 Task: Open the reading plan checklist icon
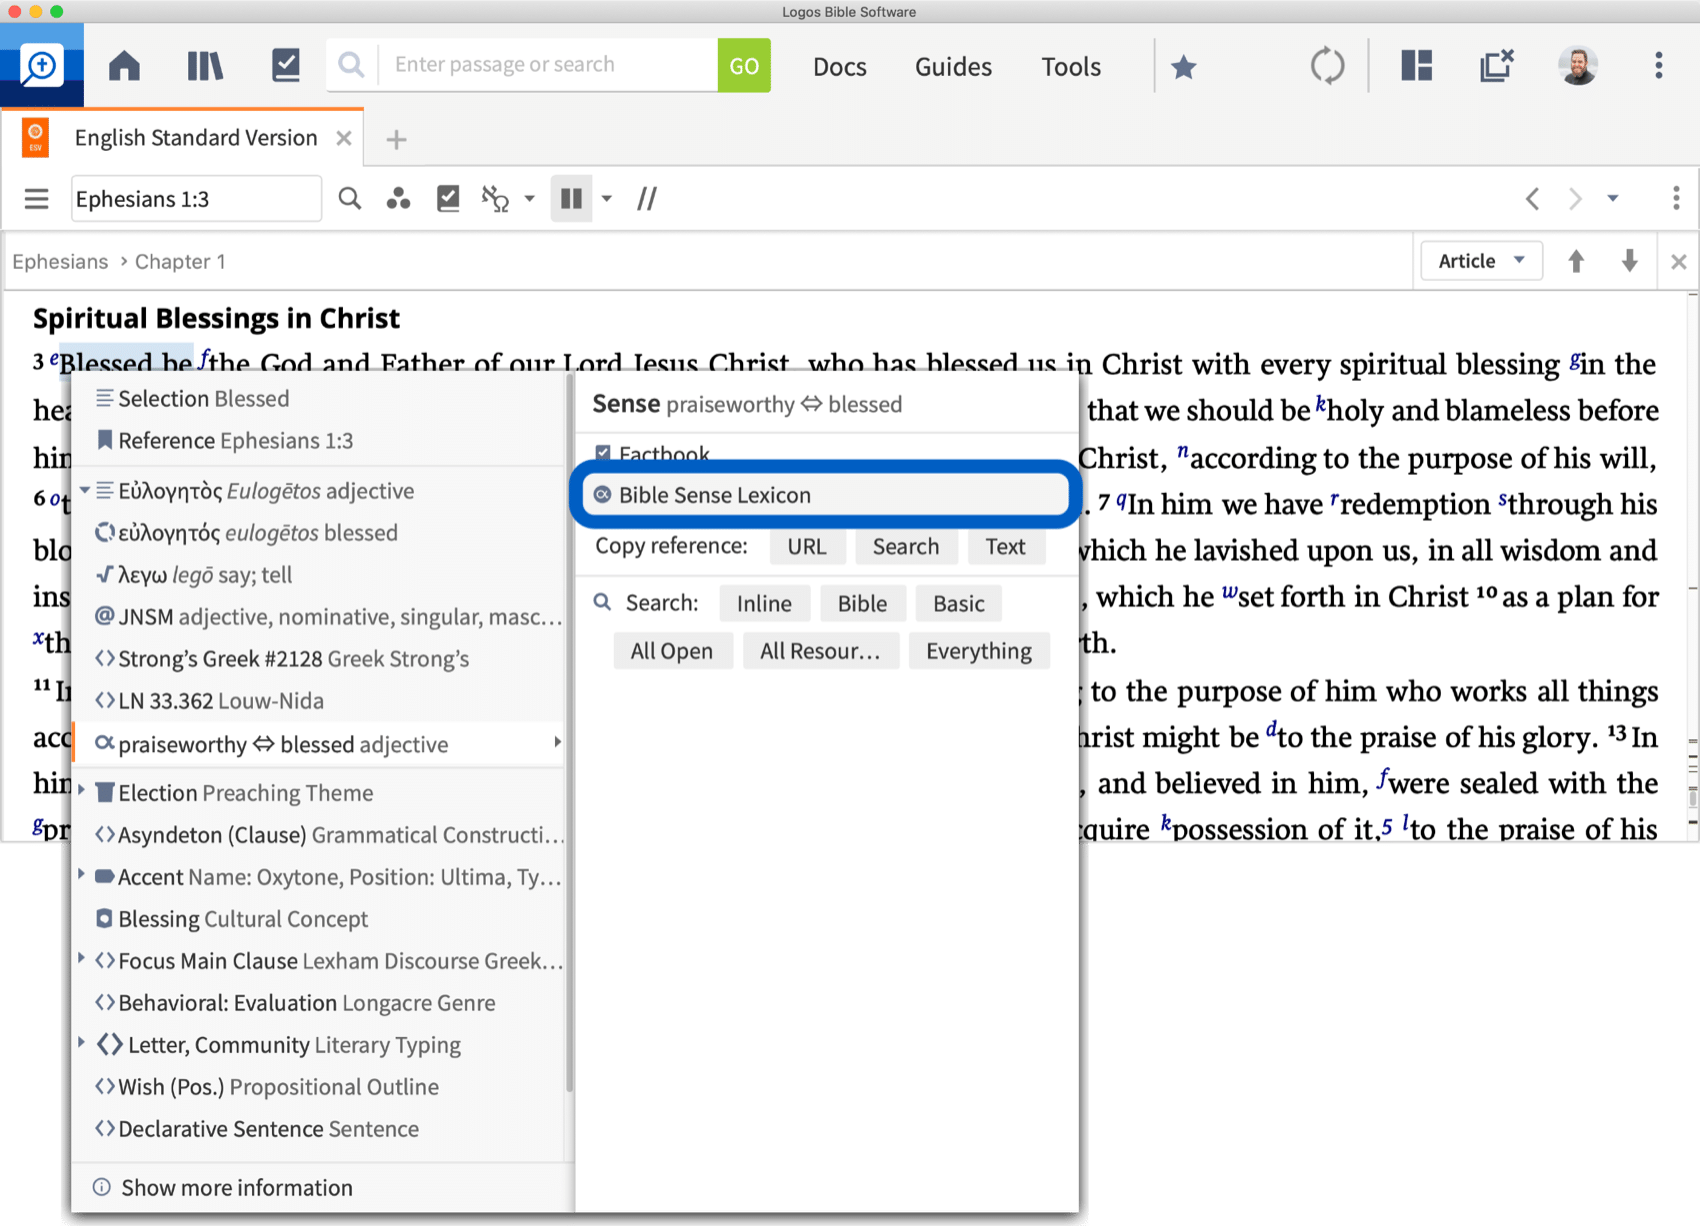coord(286,66)
